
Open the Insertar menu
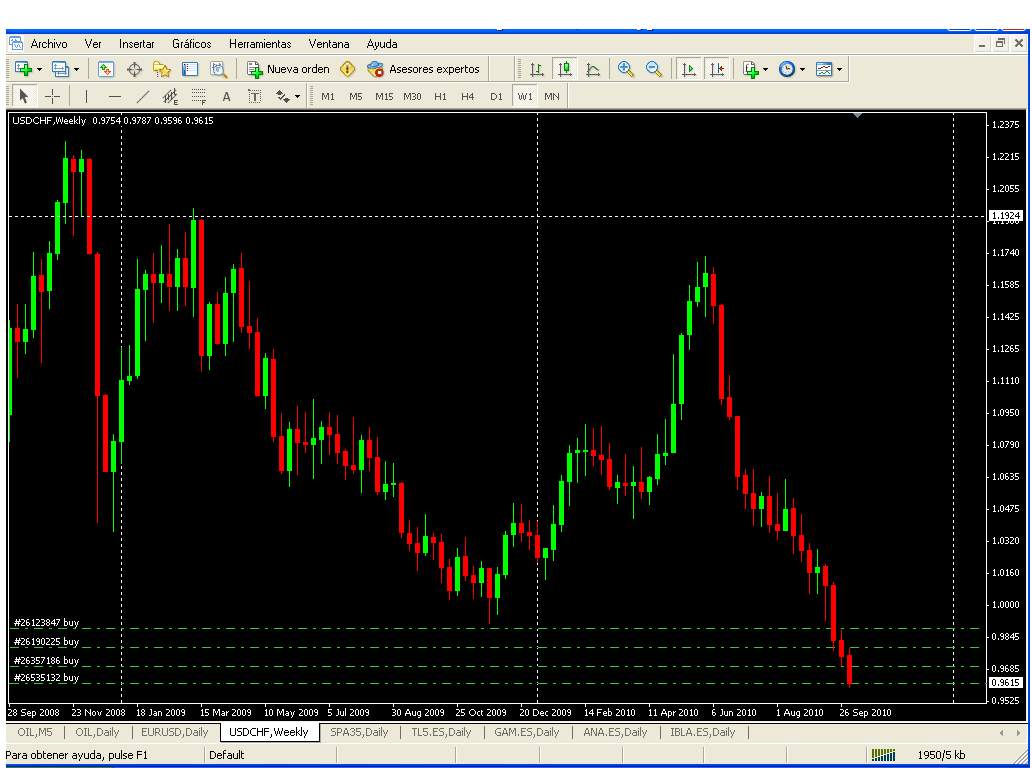point(136,44)
